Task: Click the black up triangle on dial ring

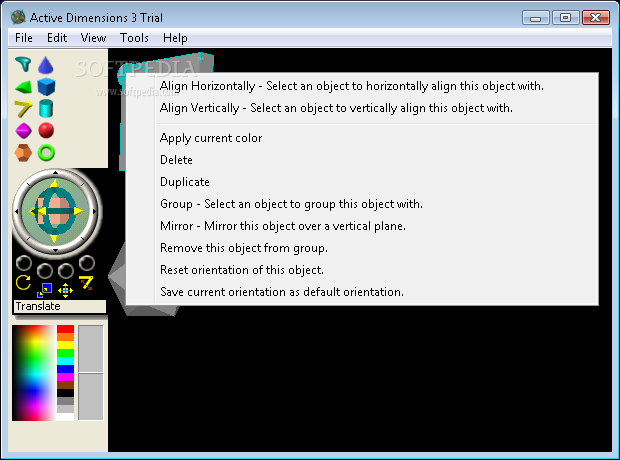Action: coord(55,172)
